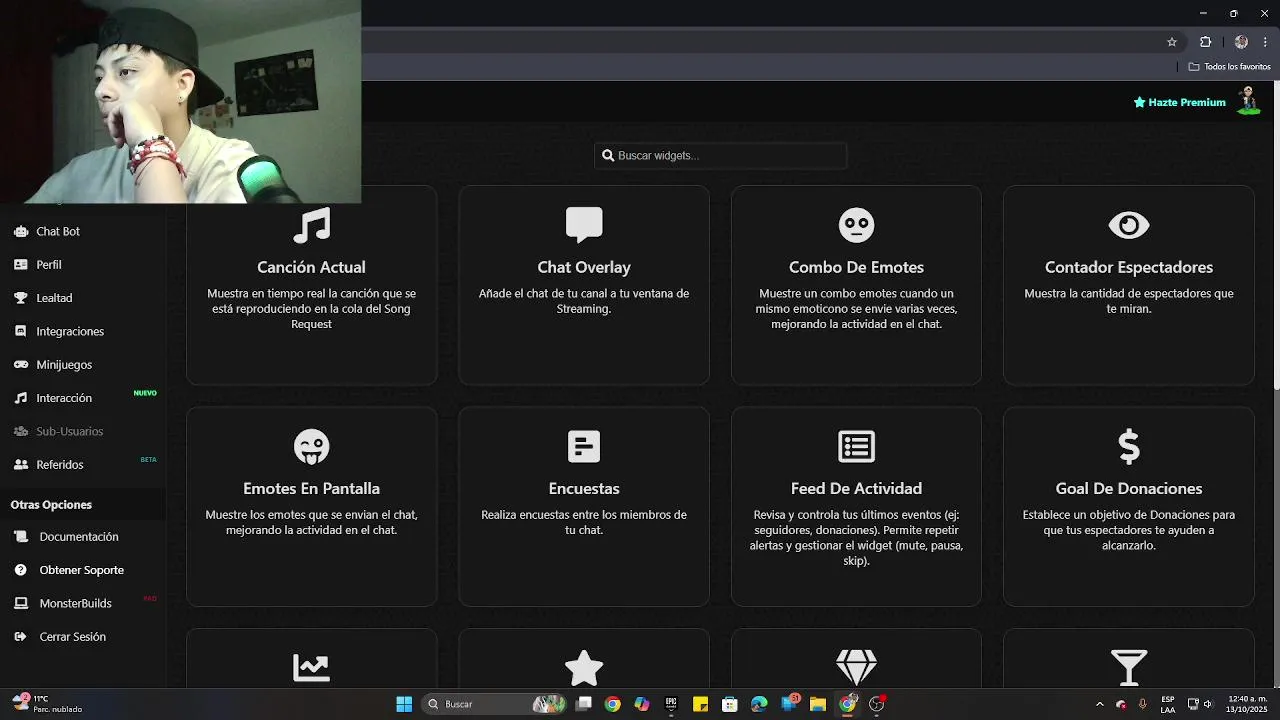
Task: Open the Encuestas poll icon
Action: point(584,446)
